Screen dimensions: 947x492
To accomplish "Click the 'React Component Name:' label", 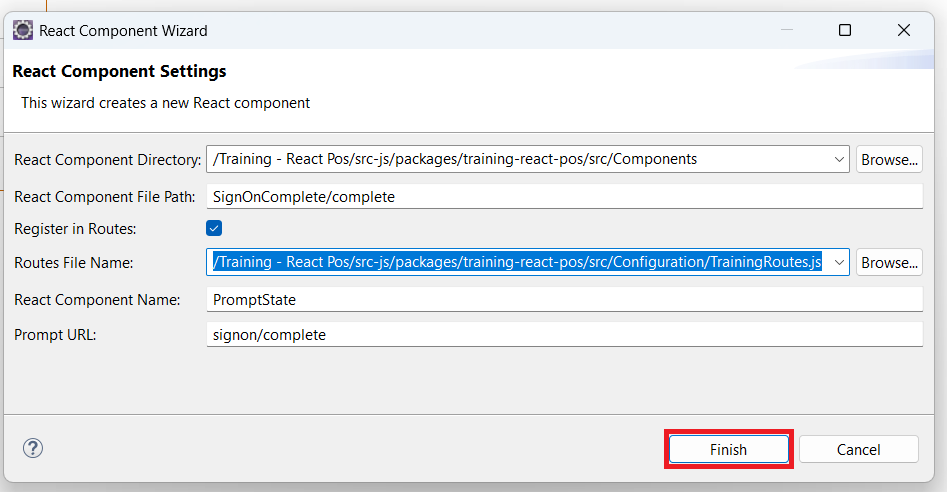I will [x=97, y=300].
